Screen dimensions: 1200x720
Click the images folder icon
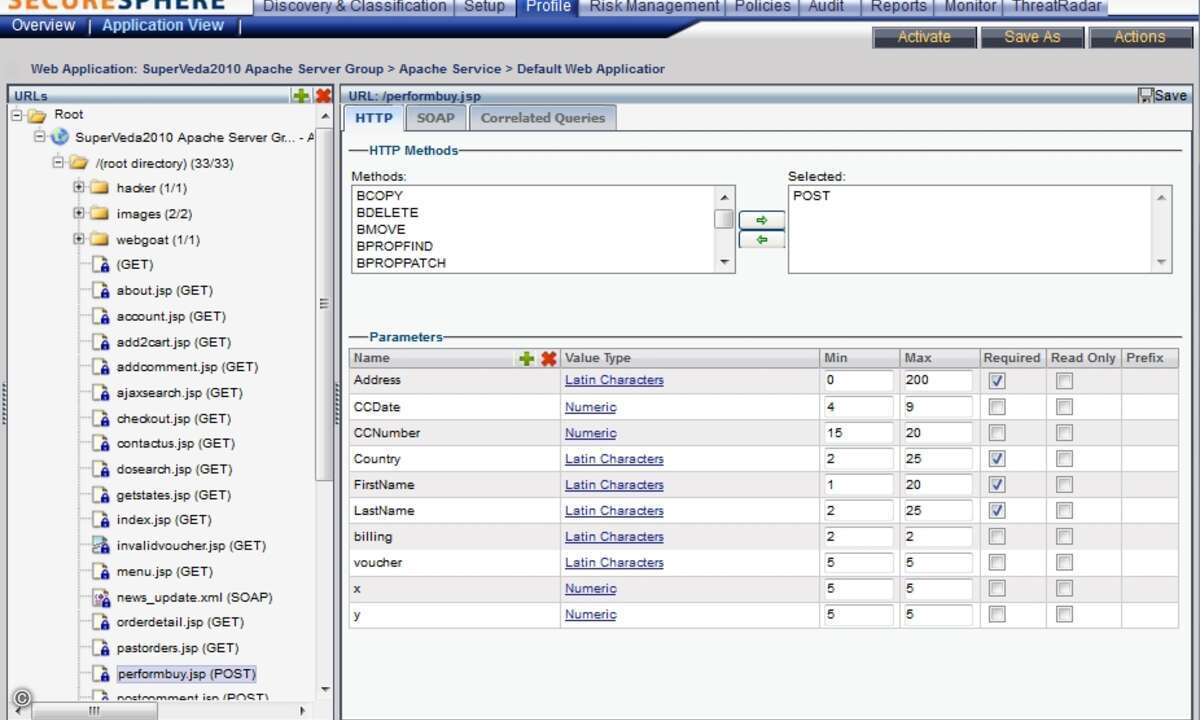click(x=99, y=214)
